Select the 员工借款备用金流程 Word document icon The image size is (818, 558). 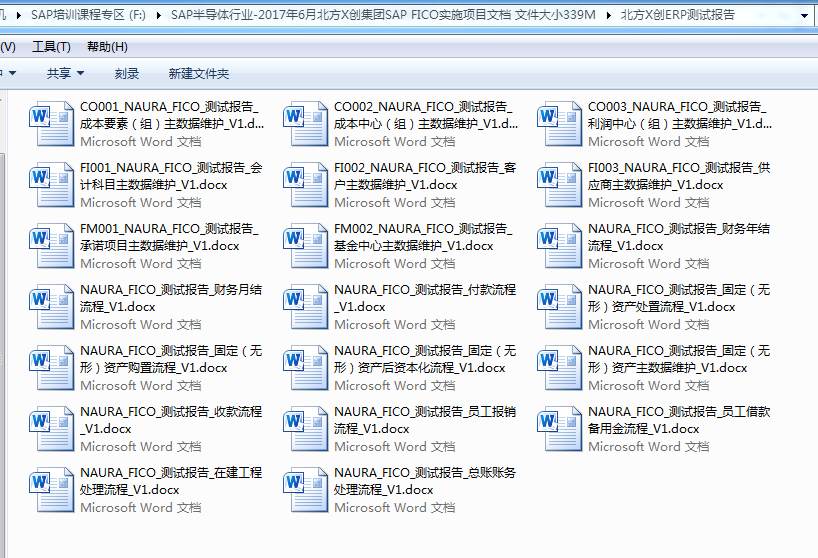coord(559,429)
